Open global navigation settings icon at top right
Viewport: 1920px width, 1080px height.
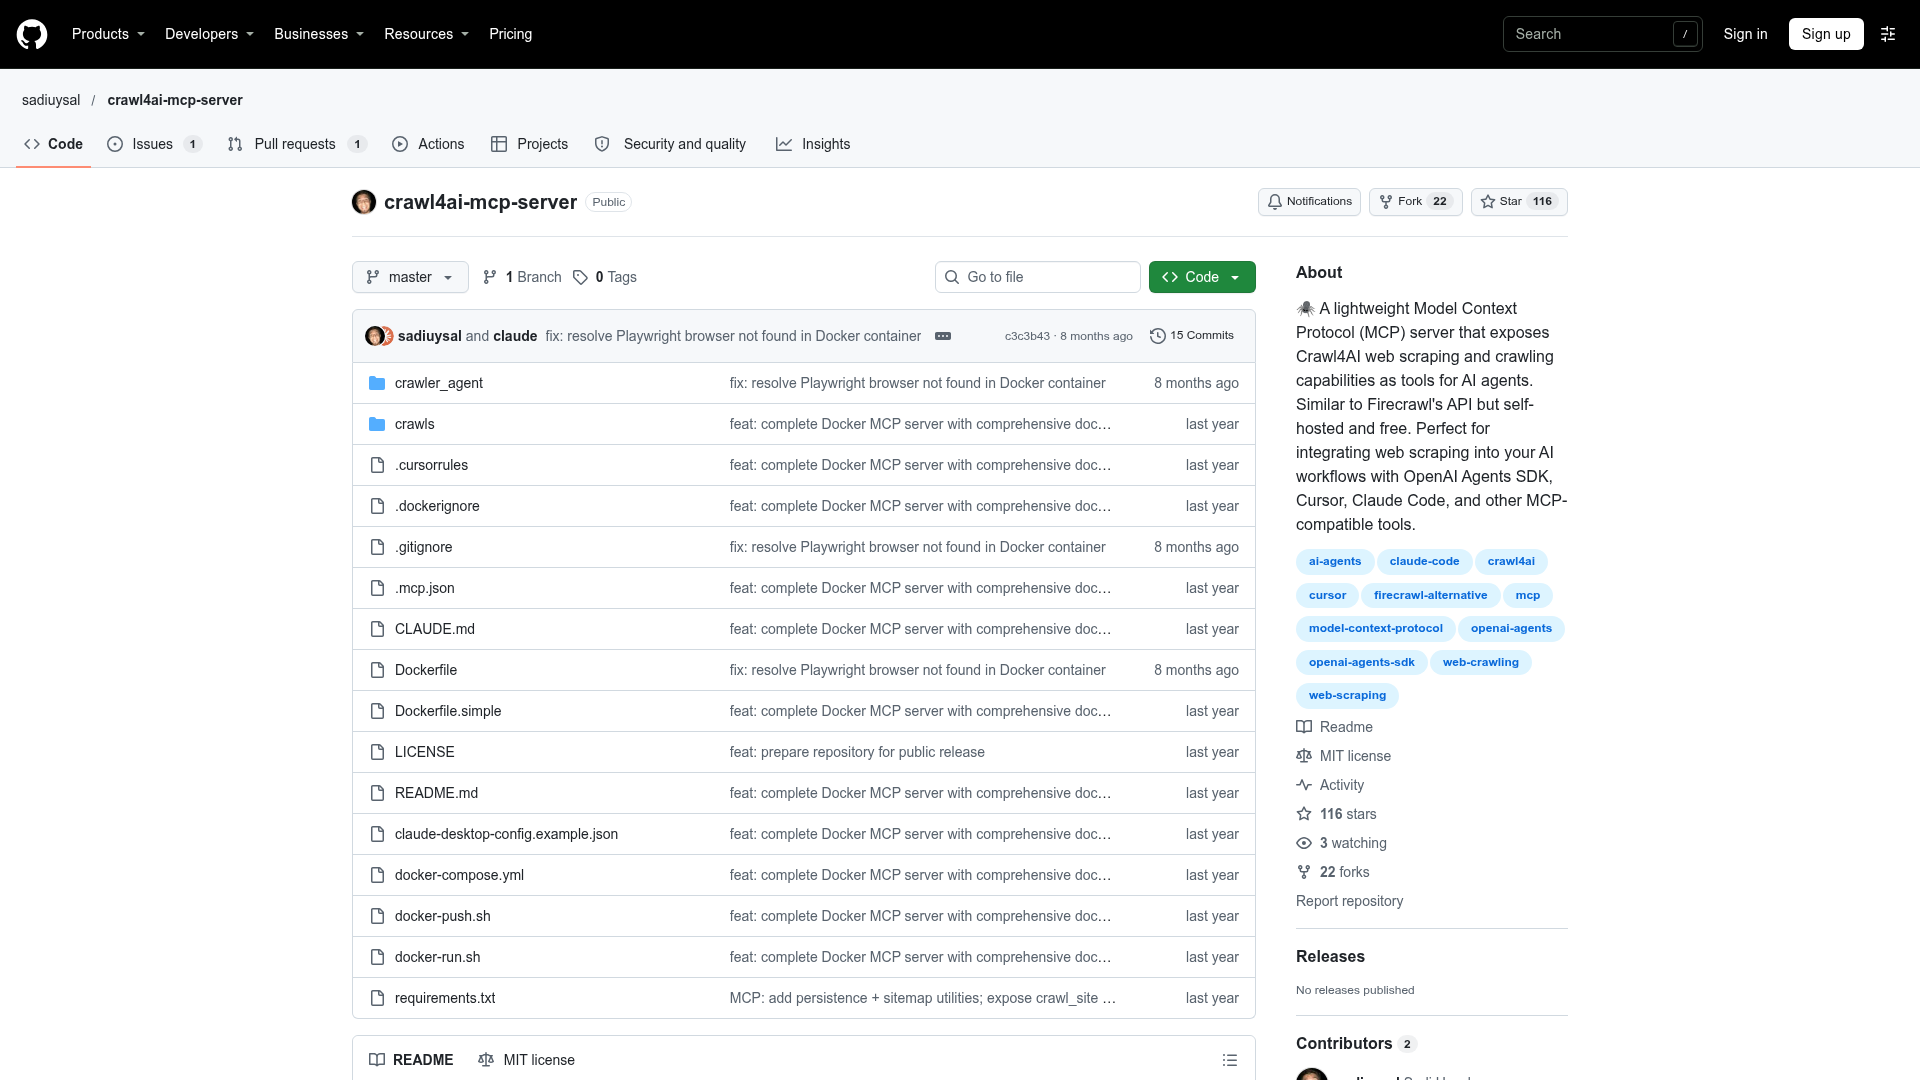[x=1888, y=34]
